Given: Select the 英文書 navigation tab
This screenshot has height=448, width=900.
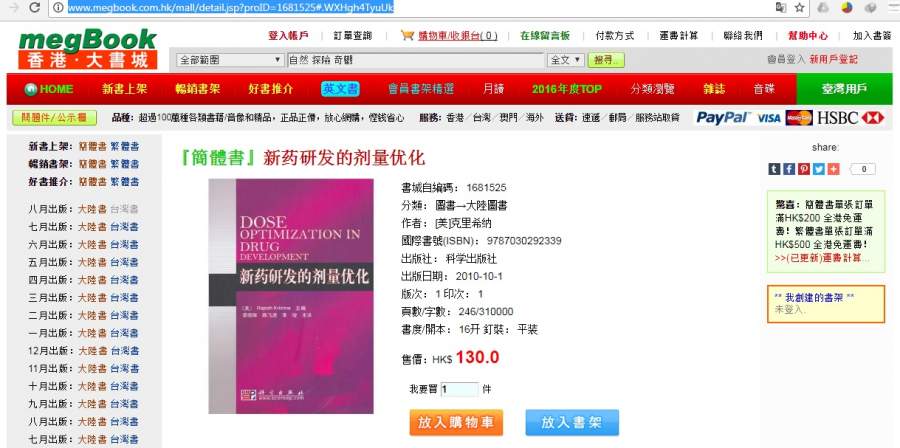Looking at the screenshot, I should 340,89.
